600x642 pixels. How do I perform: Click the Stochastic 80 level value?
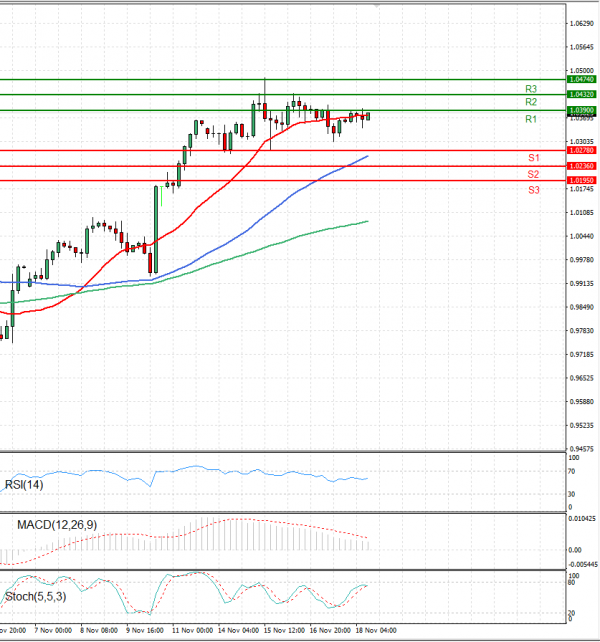point(572,582)
